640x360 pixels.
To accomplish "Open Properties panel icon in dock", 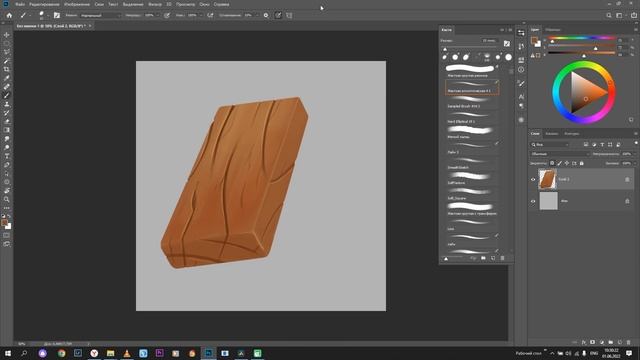I will (521, 60).
